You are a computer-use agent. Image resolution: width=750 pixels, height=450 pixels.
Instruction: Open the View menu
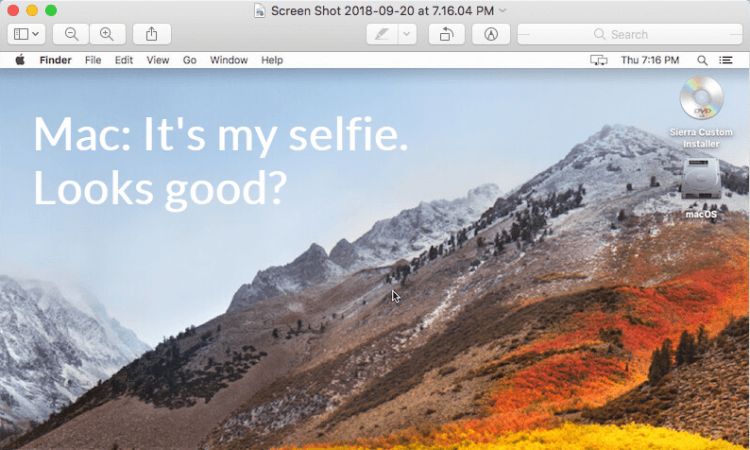tap(158, 60)
